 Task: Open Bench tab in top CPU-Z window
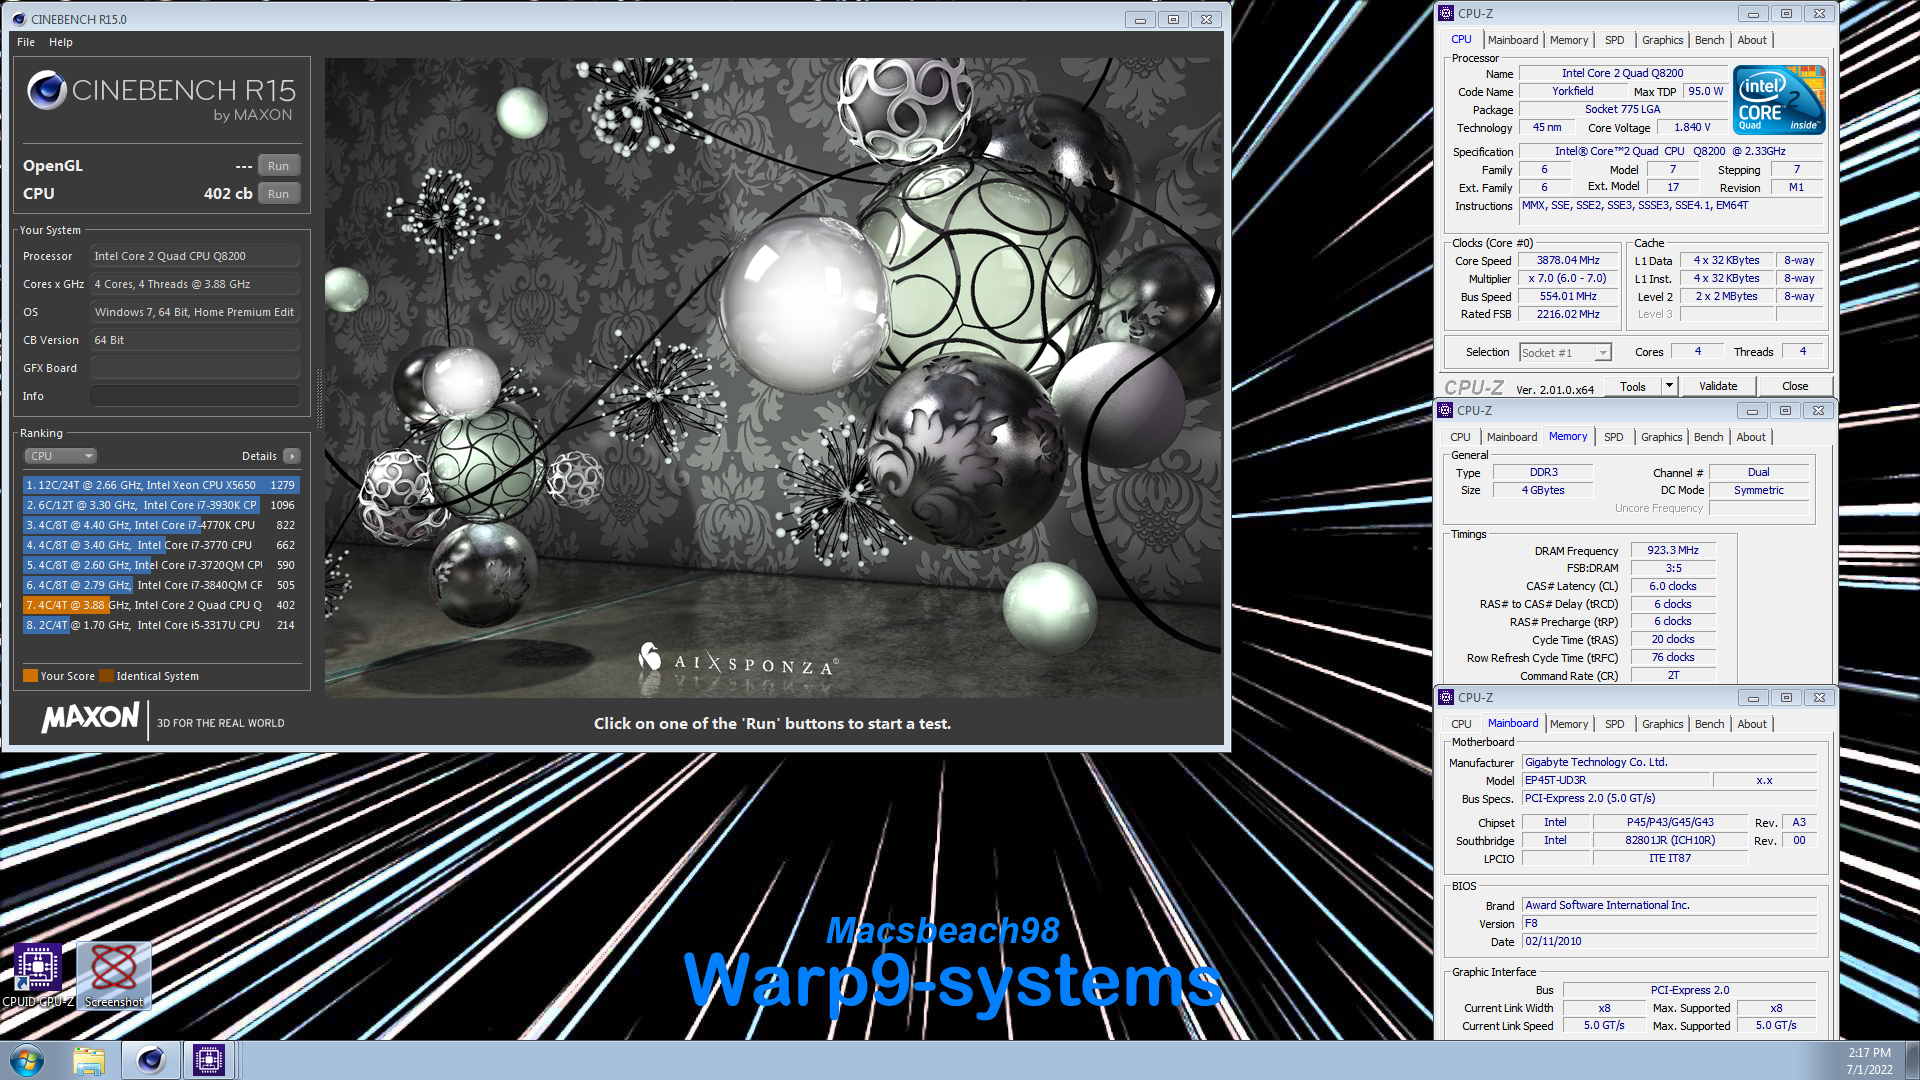pos(1710,40)
